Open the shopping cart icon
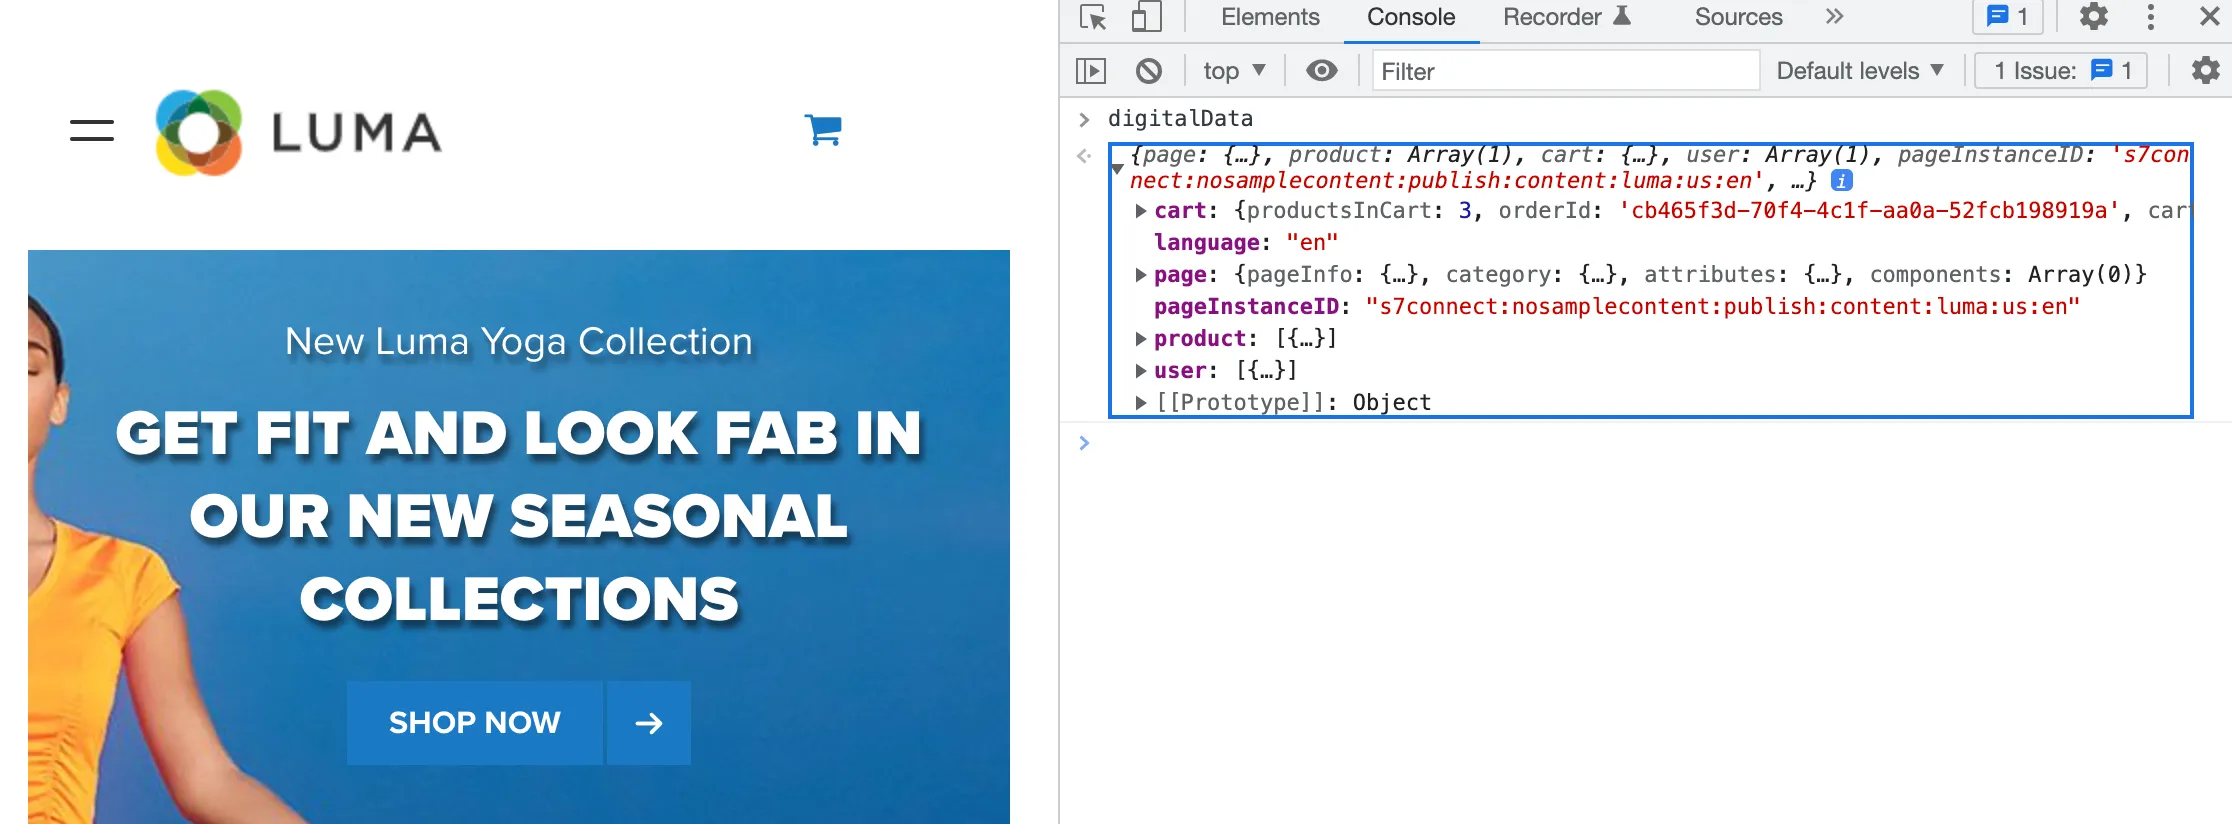Image resolution: width=2232 pixels, height=824 pixels. click(823, 130)
